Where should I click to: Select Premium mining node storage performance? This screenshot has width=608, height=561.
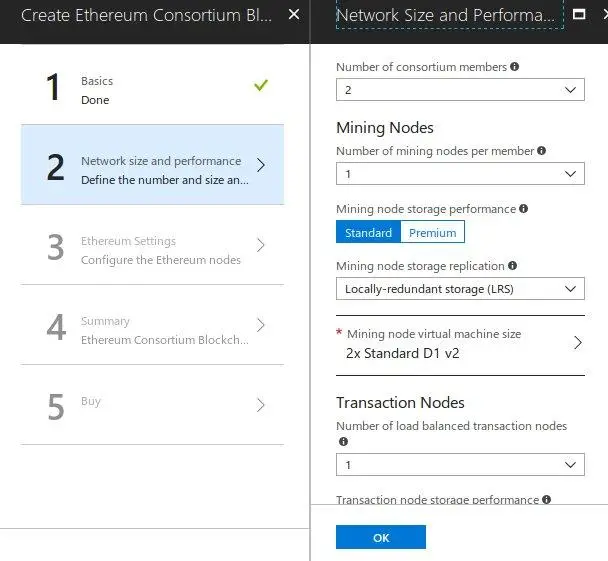[432, 232]
